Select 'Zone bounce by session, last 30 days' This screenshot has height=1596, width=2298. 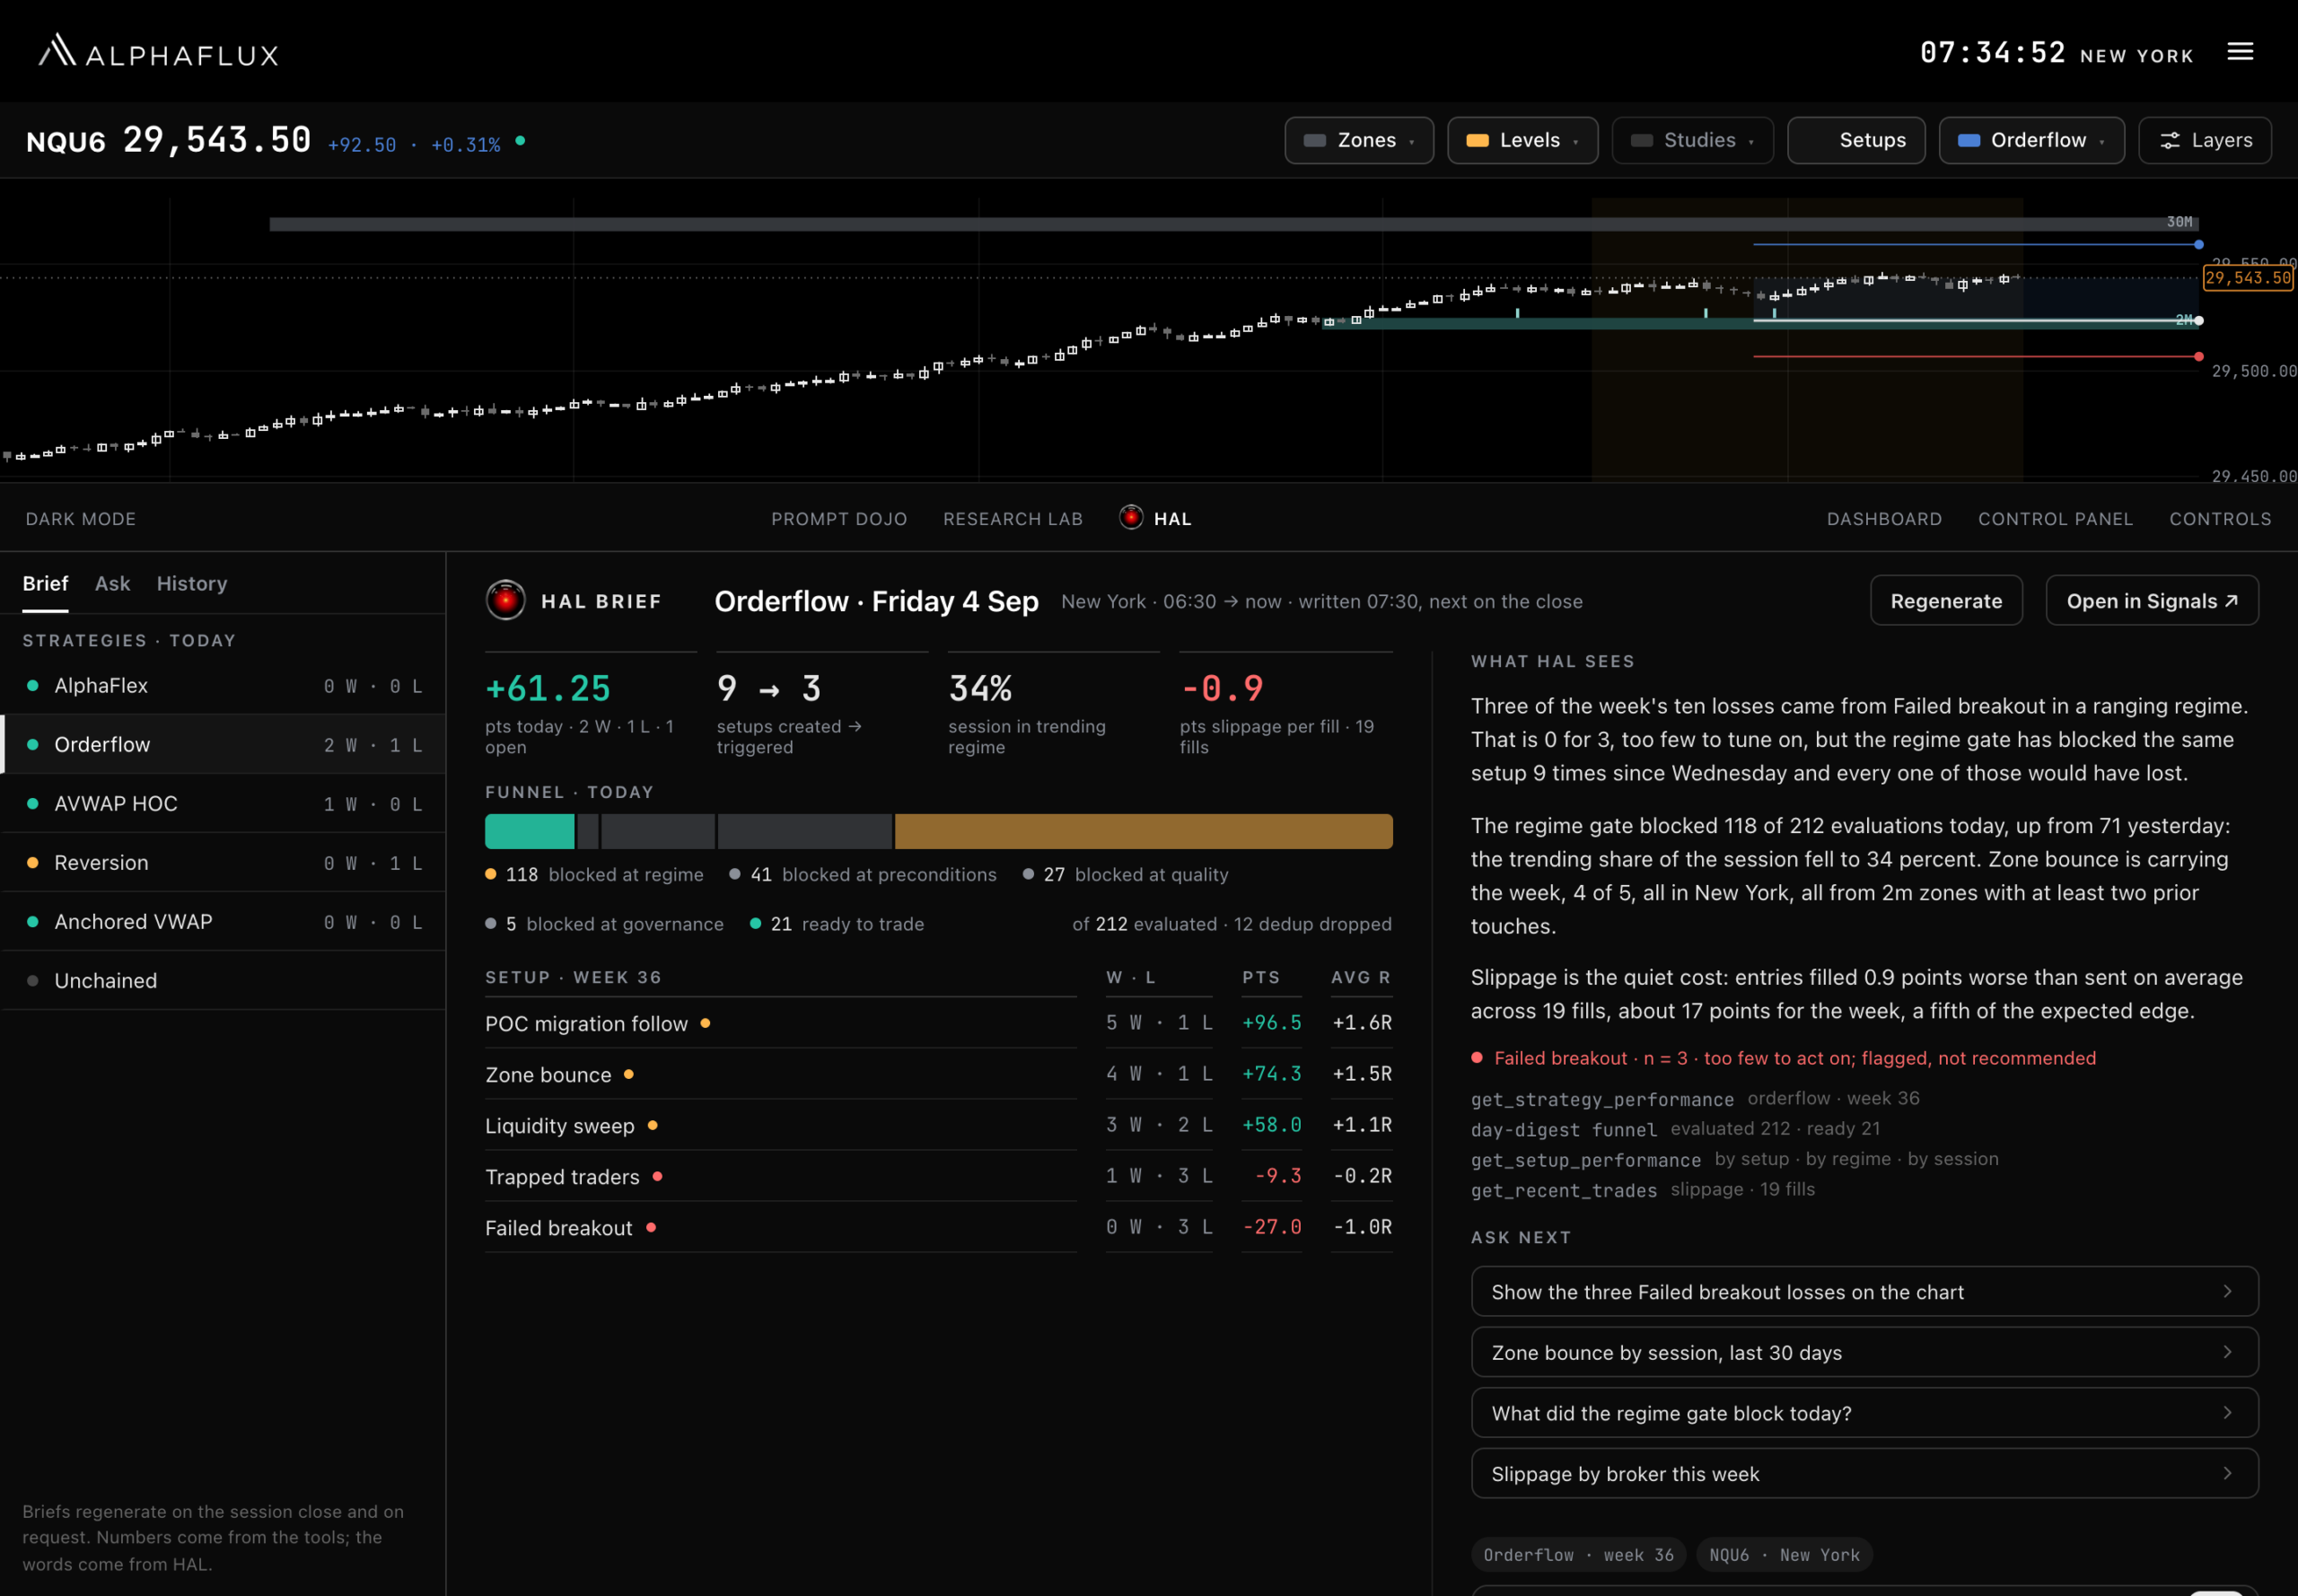[x=1864, y=1351]
